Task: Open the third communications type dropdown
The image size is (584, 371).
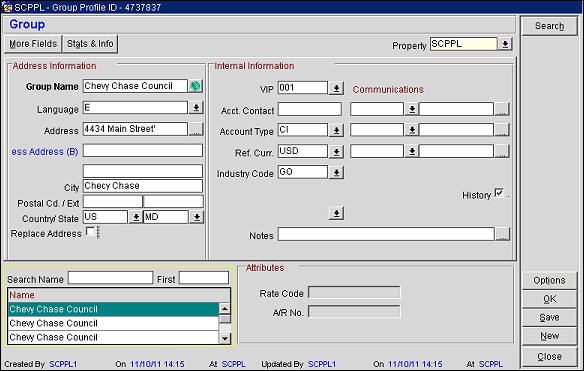Action: click(412, 151)
